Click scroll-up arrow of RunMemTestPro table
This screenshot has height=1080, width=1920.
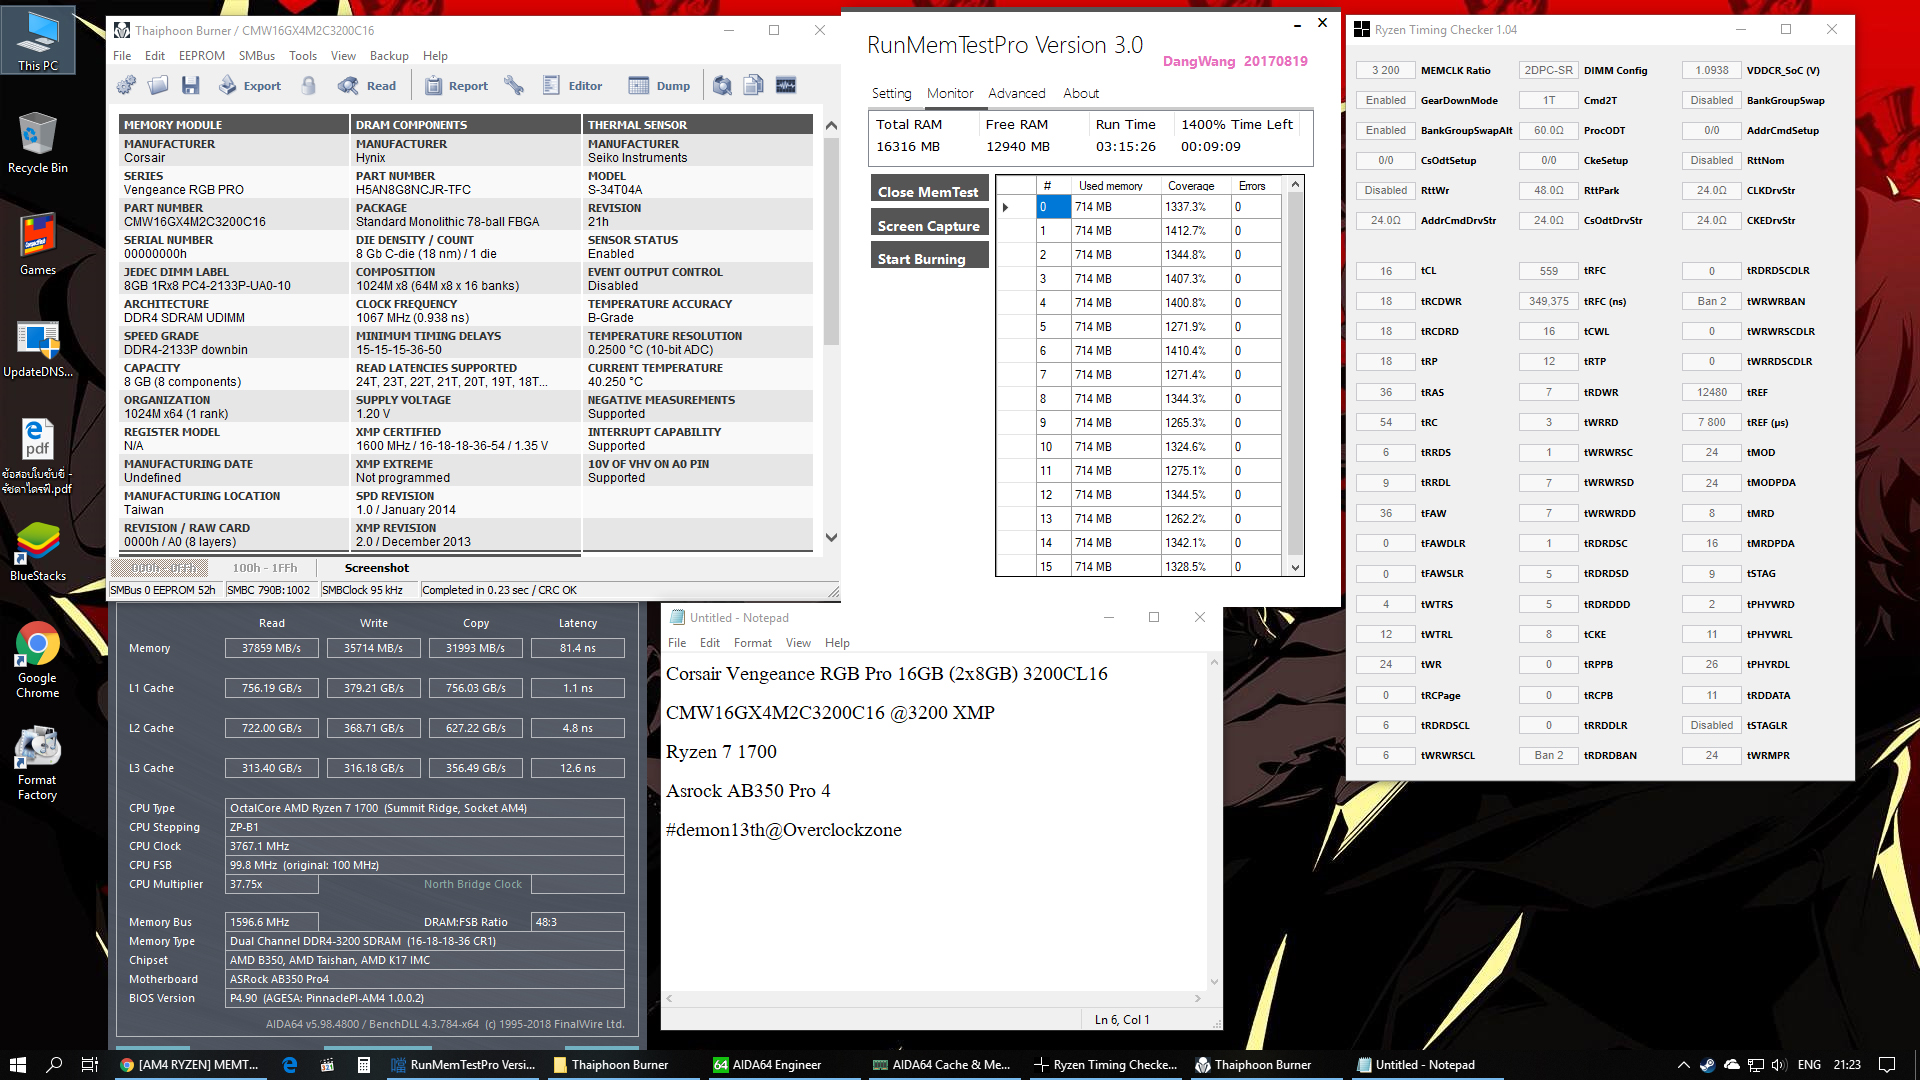tap(1295, 184)
